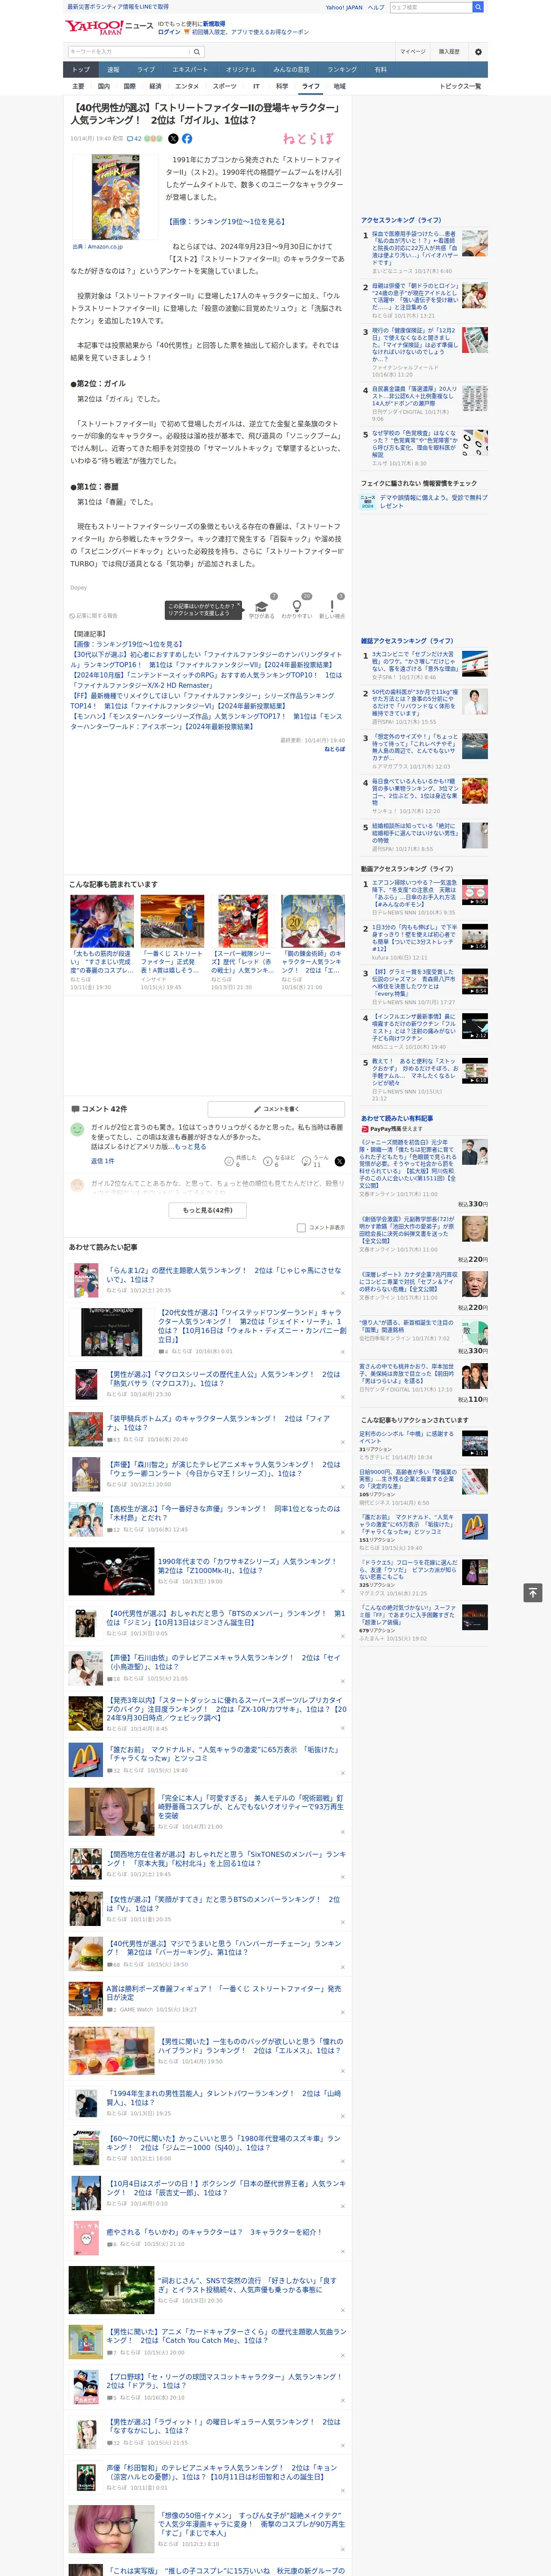Click the Street Fighter II game cover image
The width and height of the screenshot is (551, 2576).
click(x=116, y=197)
